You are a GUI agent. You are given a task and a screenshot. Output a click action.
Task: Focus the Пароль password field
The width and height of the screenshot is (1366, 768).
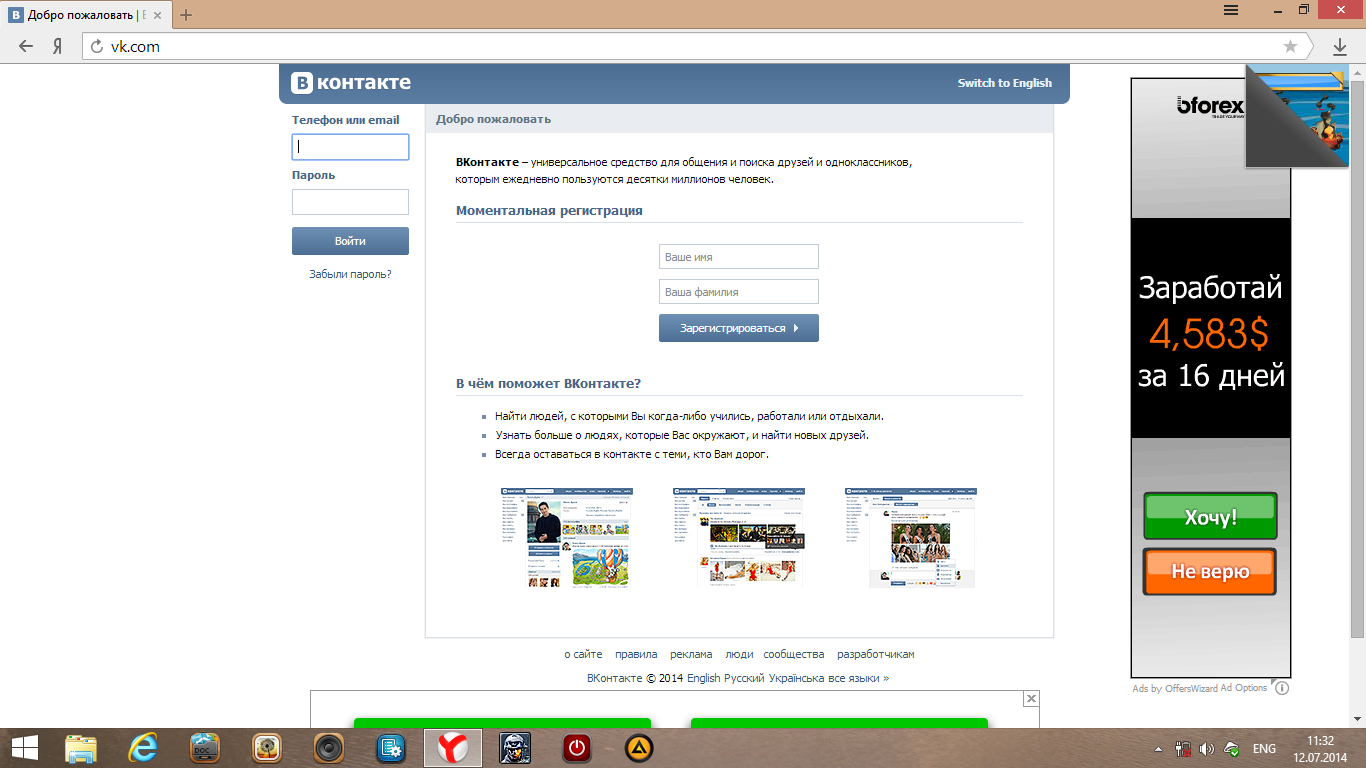click(350, 202)
